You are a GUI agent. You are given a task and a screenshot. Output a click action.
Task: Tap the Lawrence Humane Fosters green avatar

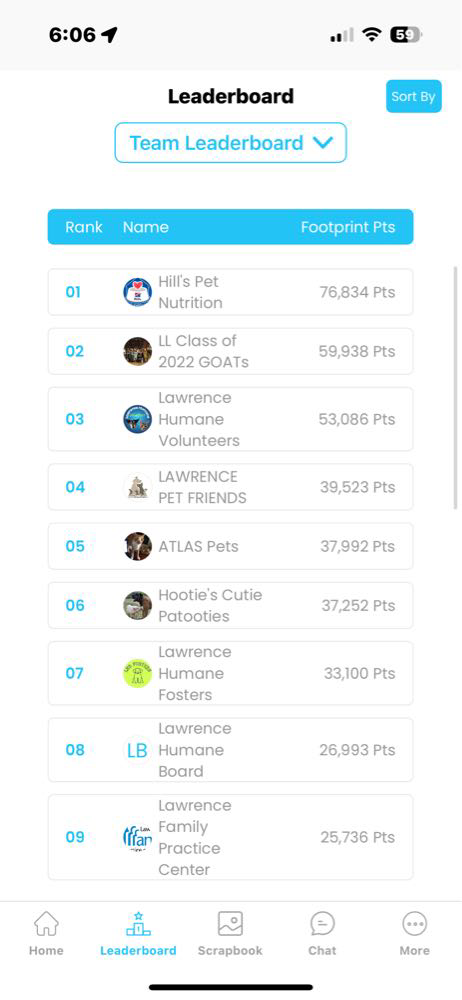[x=137, y=673]
